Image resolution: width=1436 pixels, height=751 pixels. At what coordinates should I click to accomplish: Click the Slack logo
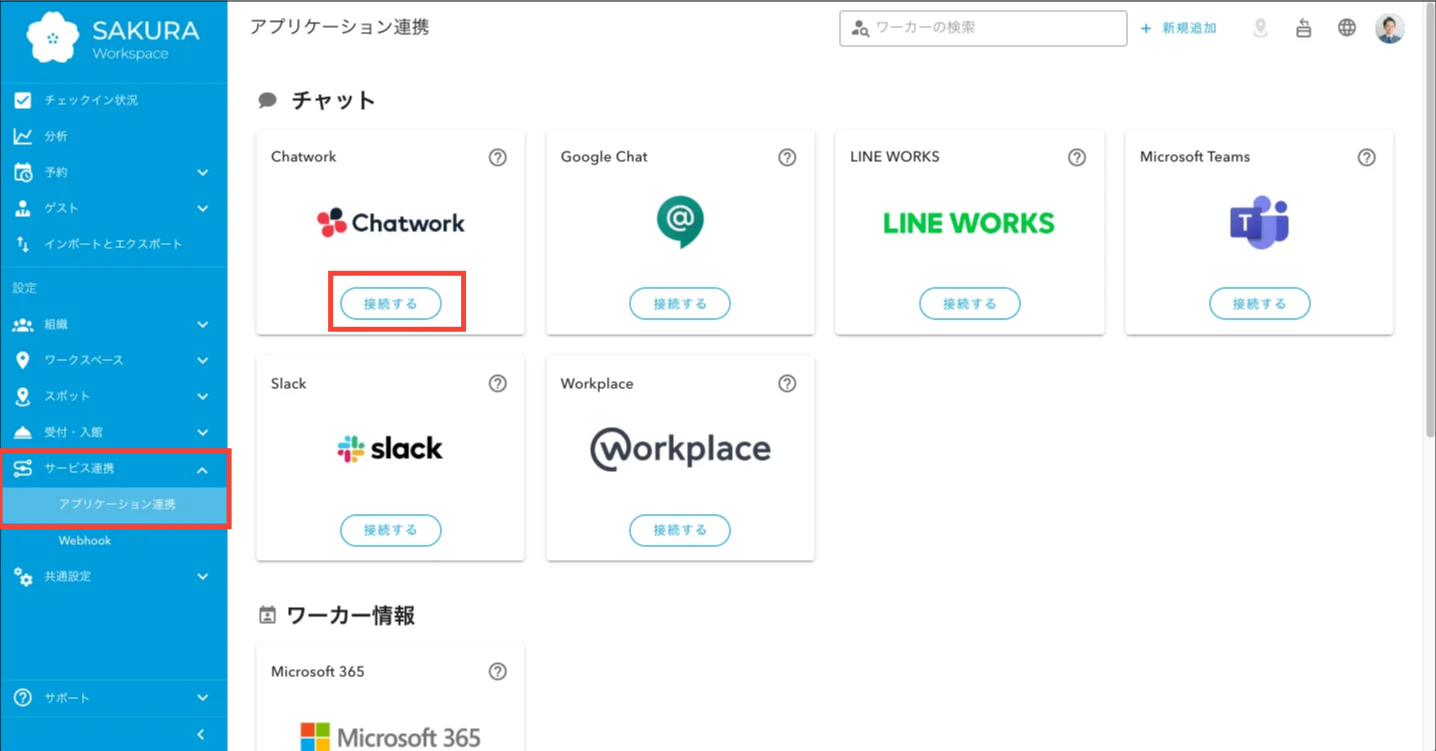pyautogui.click(x=390, y=449)
